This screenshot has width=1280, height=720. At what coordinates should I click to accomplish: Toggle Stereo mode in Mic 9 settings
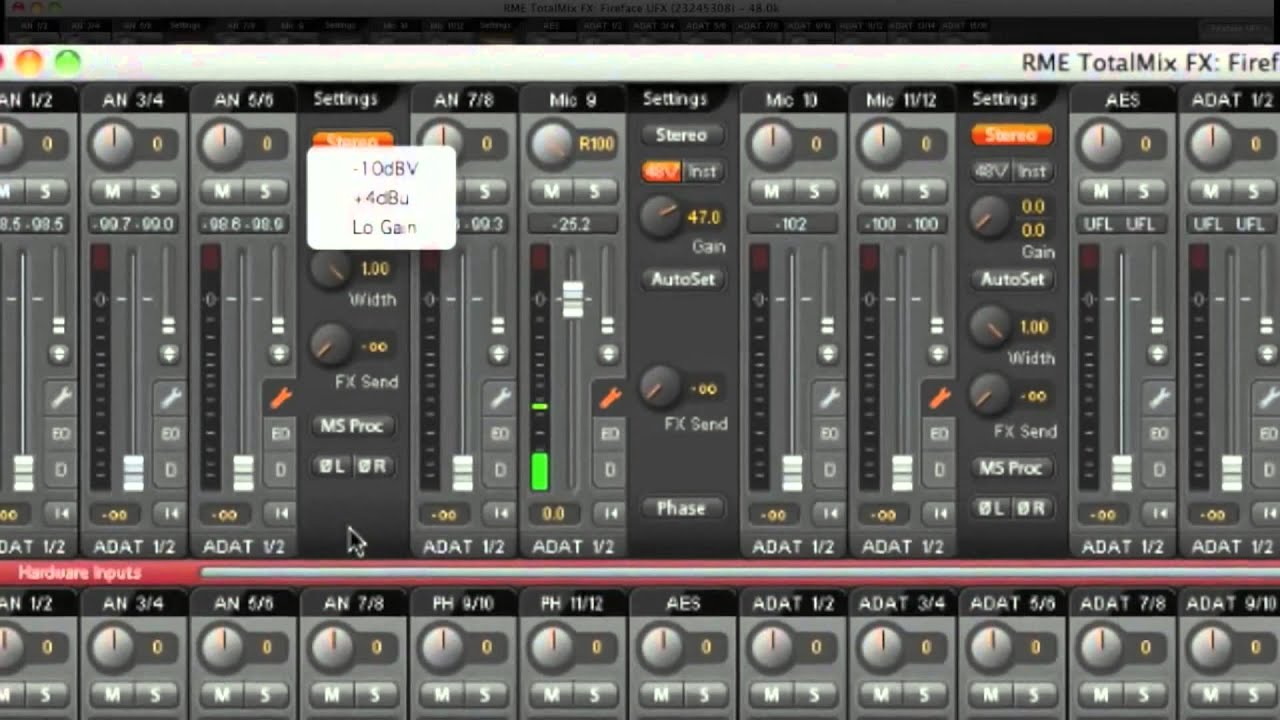tap(681, 135)
